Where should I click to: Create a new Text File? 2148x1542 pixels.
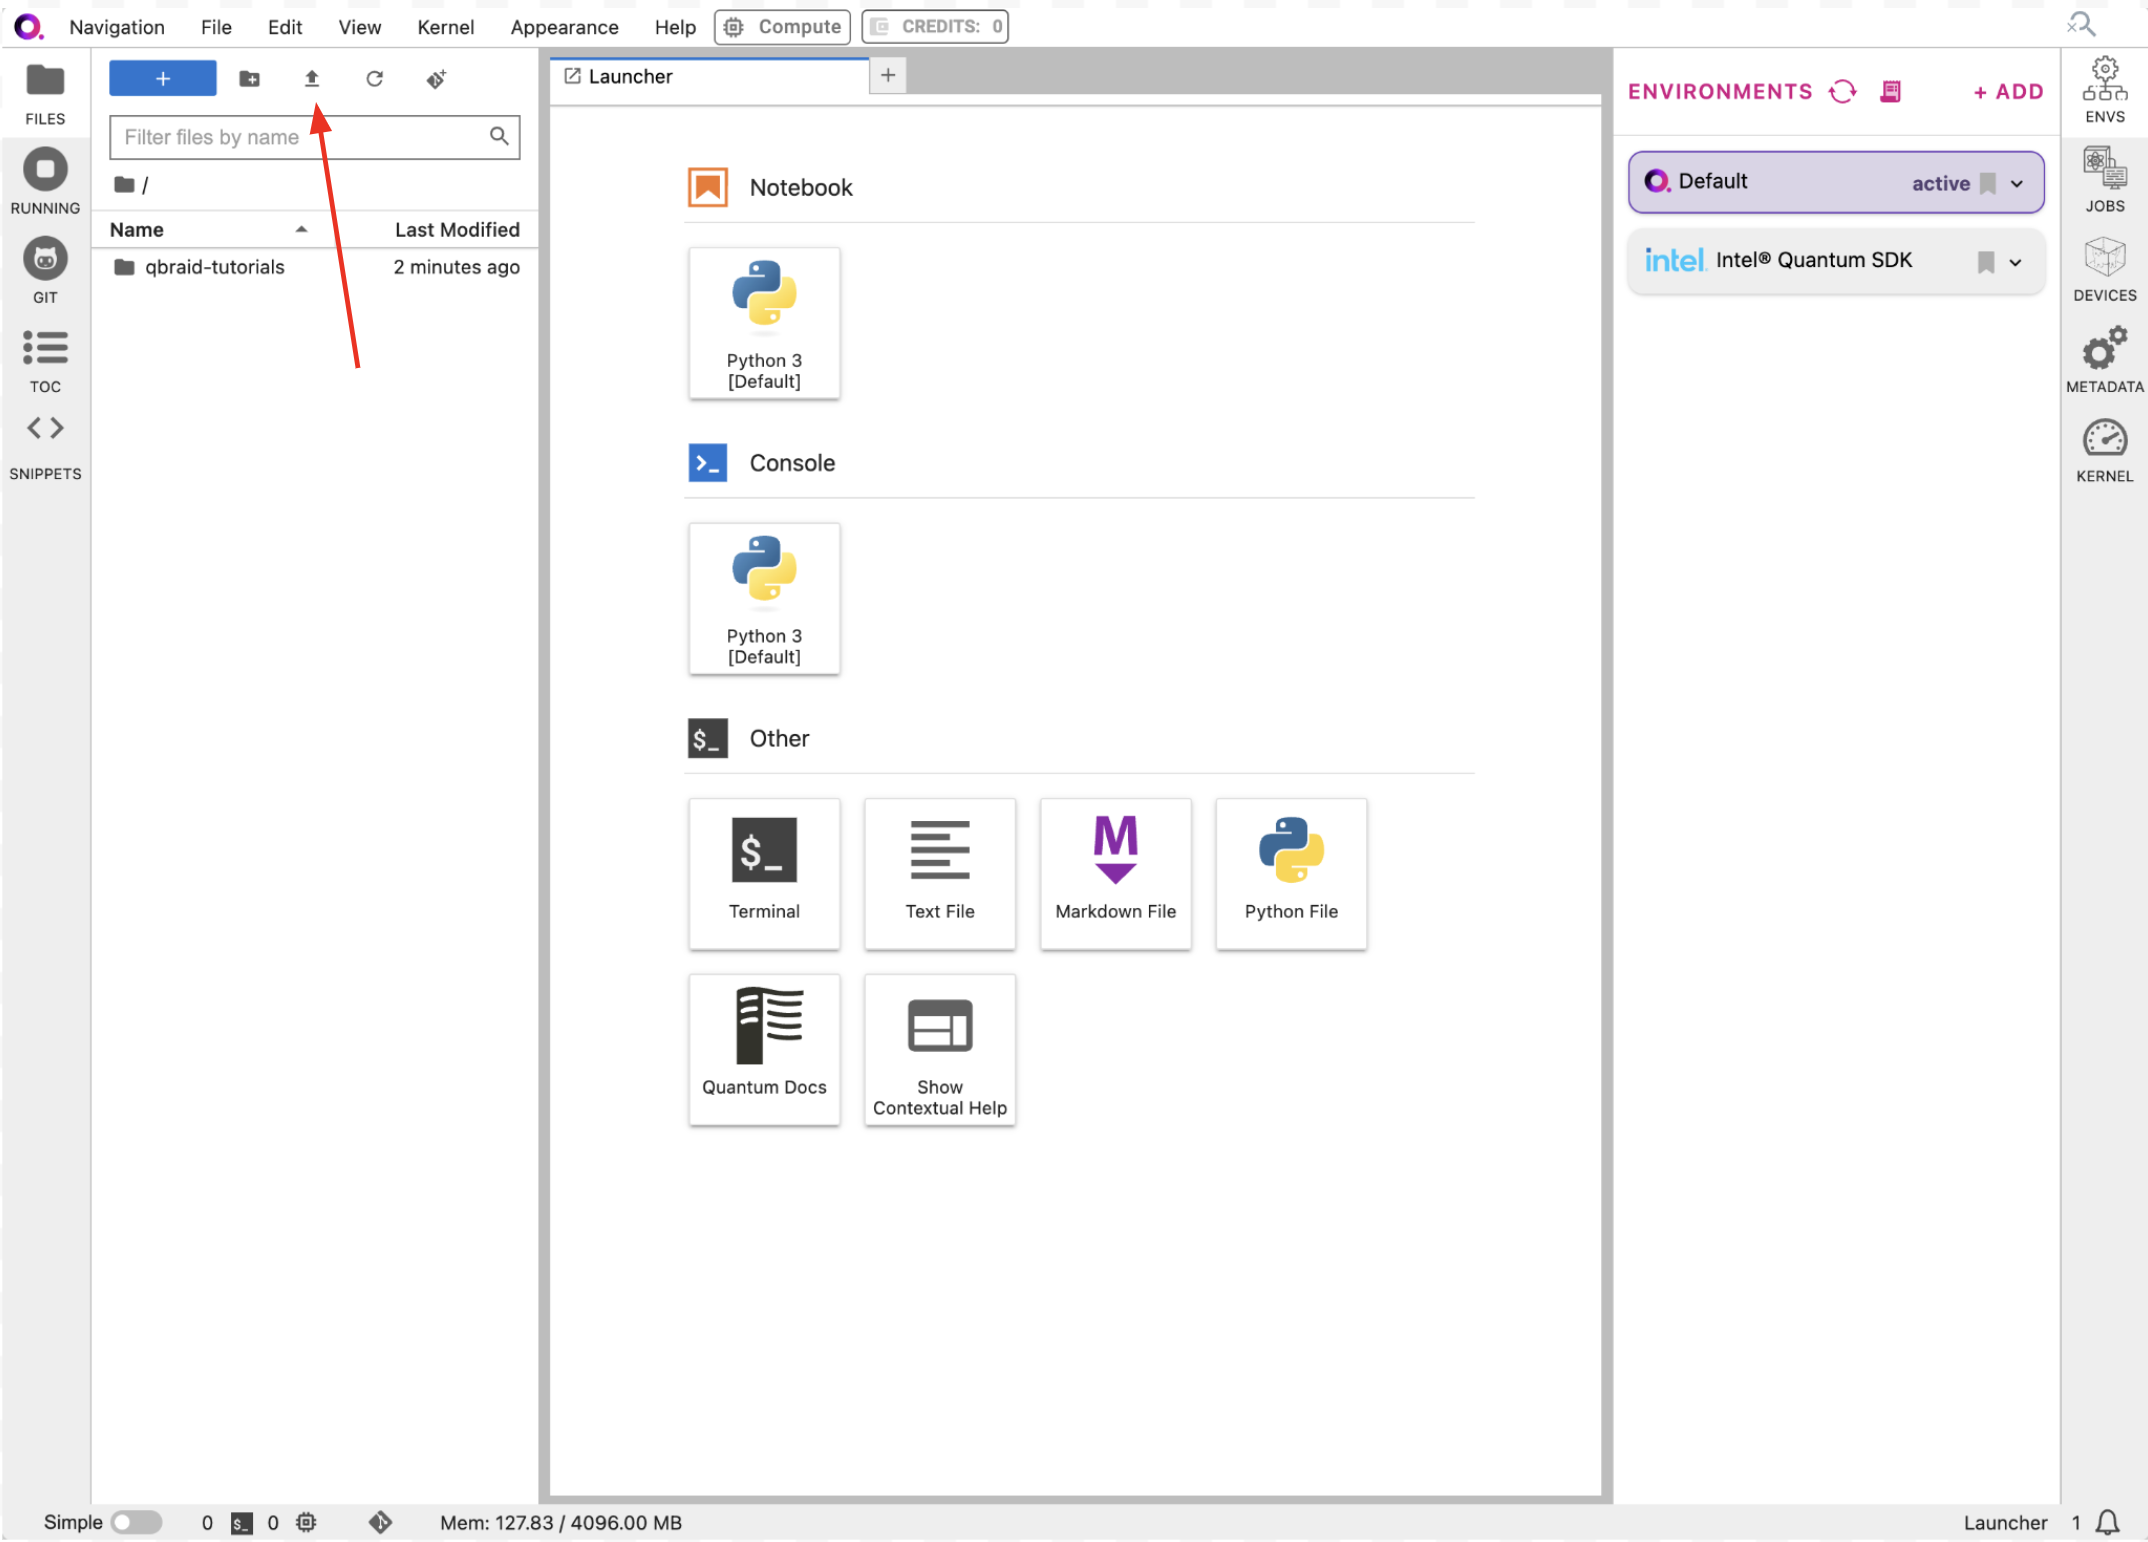pyautogui.click(x=940, y=874)
